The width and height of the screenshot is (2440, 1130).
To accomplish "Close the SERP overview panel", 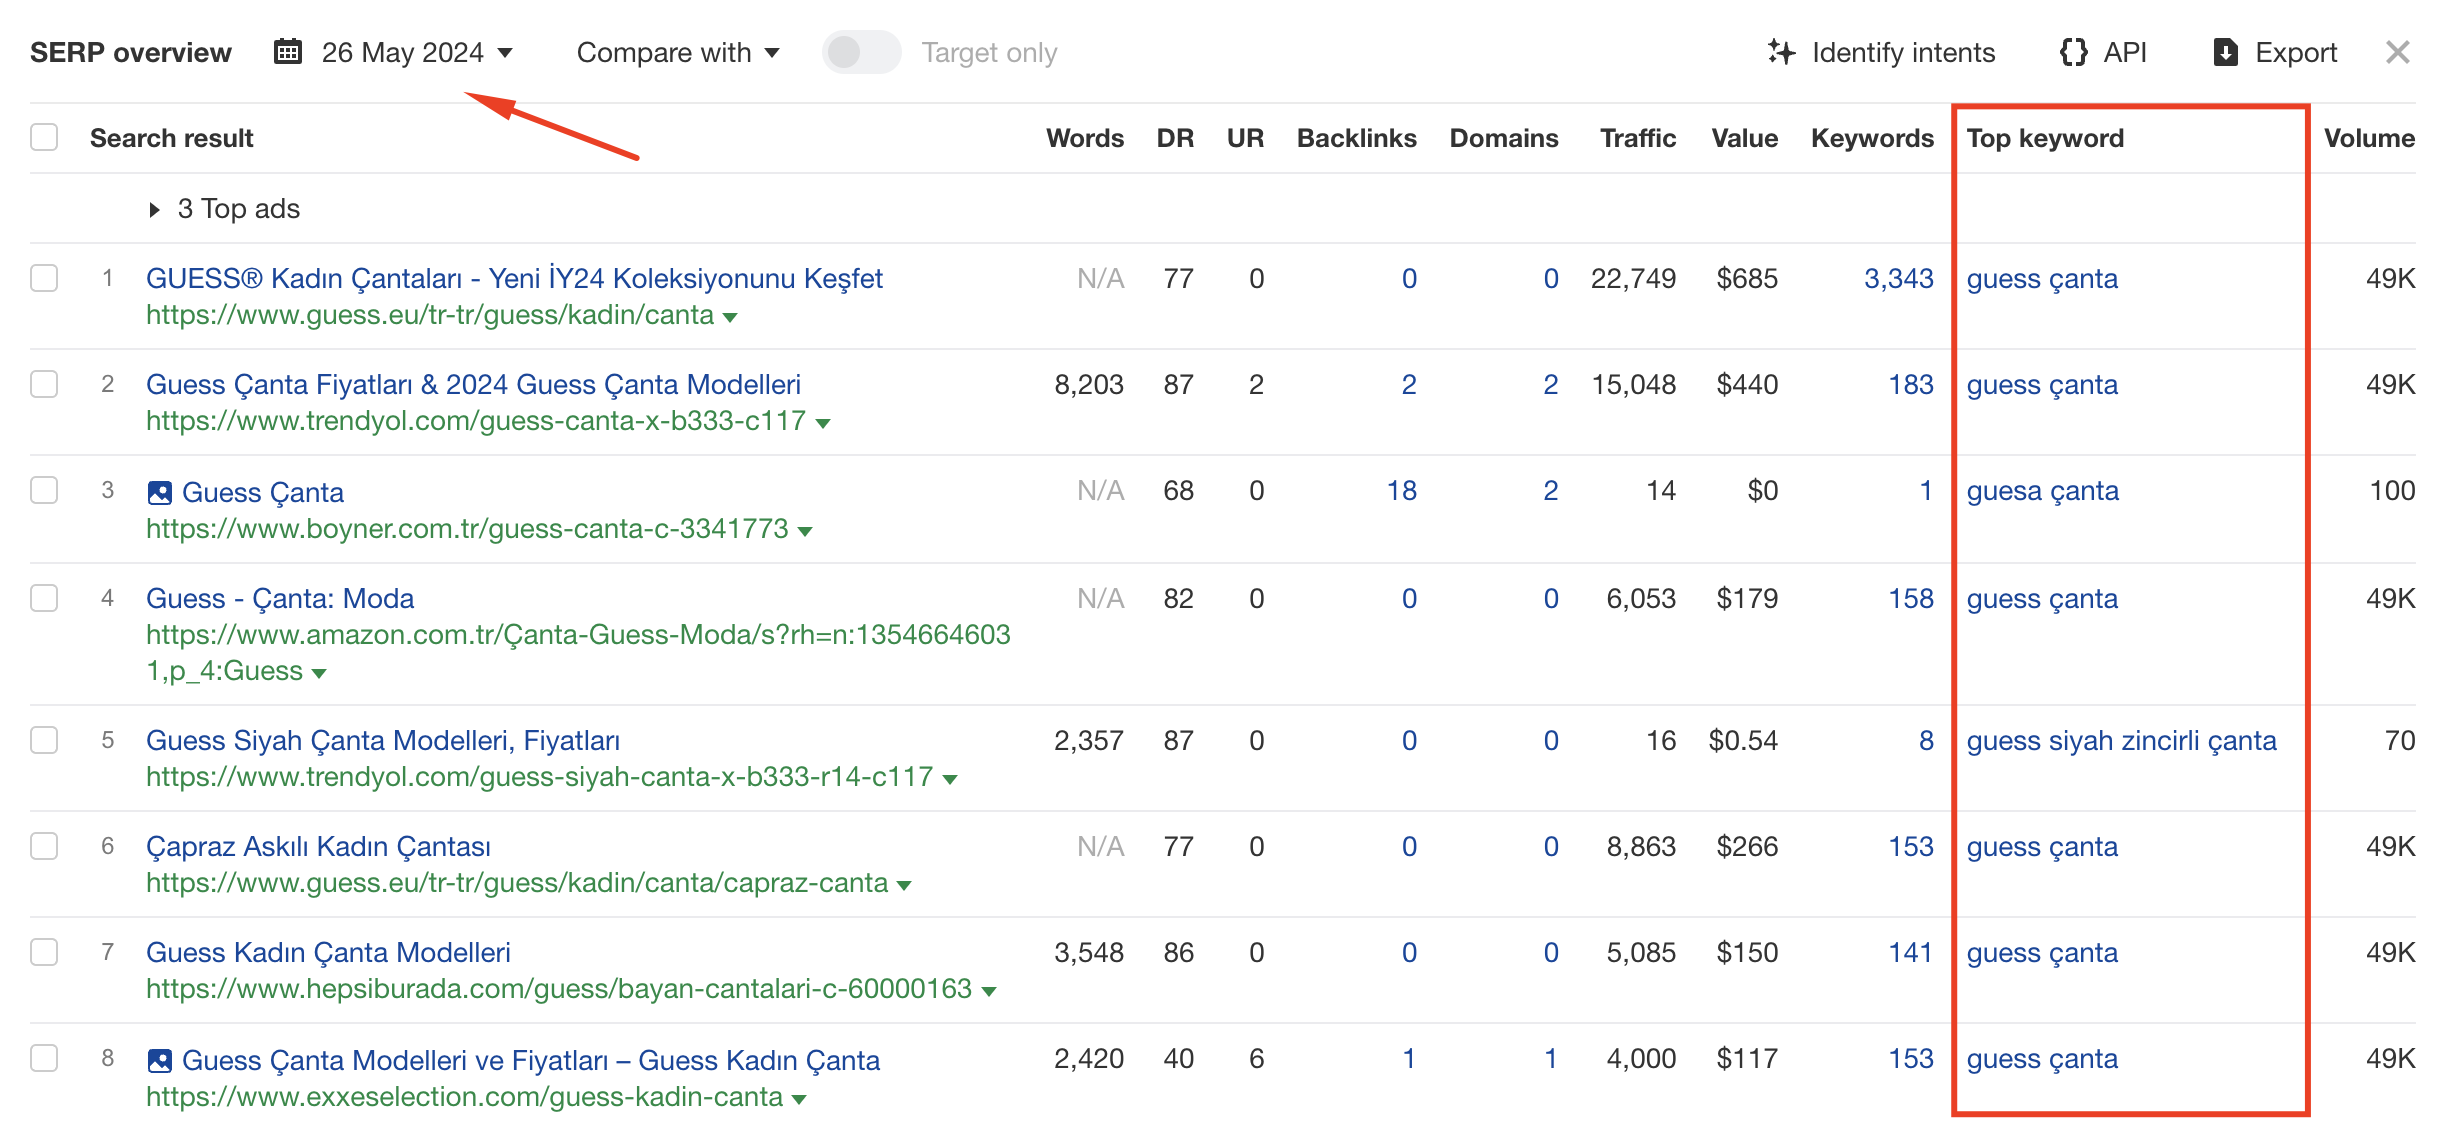I will click(x=2397, y=52).
